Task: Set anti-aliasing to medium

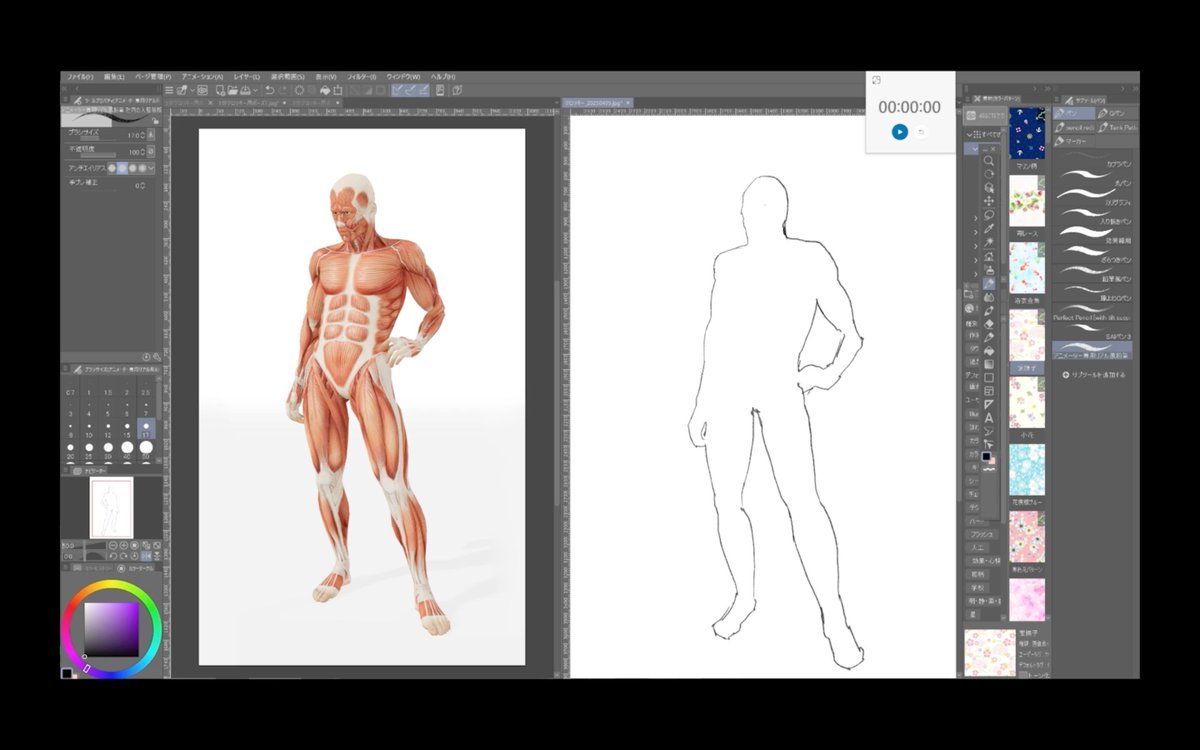Action: click(133, 168)
